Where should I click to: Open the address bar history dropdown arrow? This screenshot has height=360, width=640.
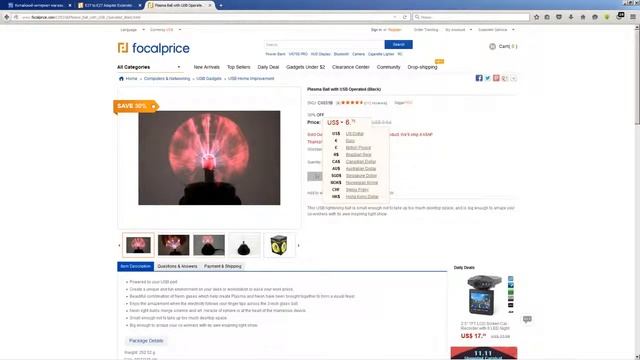[395, 17]
